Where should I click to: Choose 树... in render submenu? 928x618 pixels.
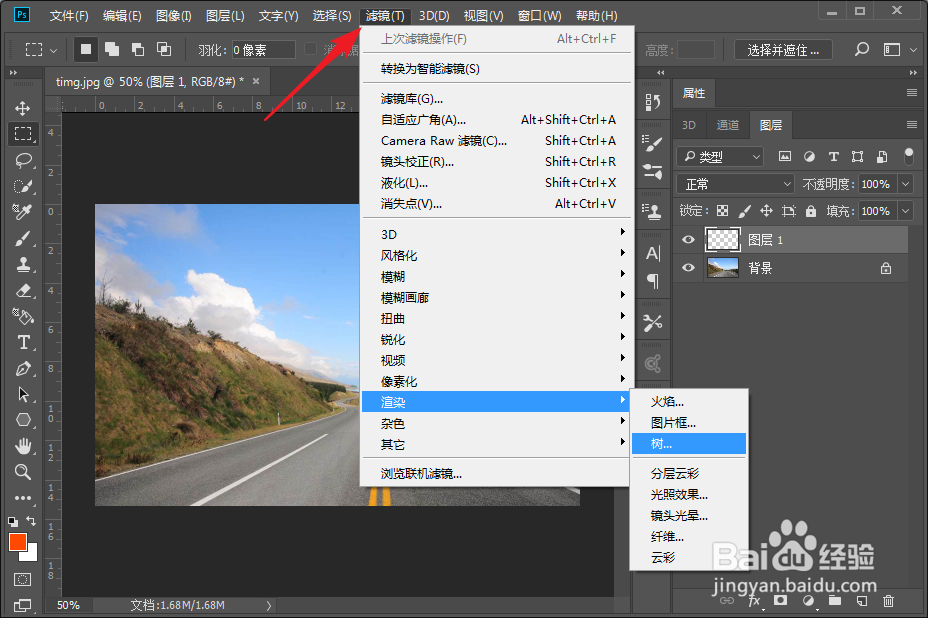click(x=689, y=443)
